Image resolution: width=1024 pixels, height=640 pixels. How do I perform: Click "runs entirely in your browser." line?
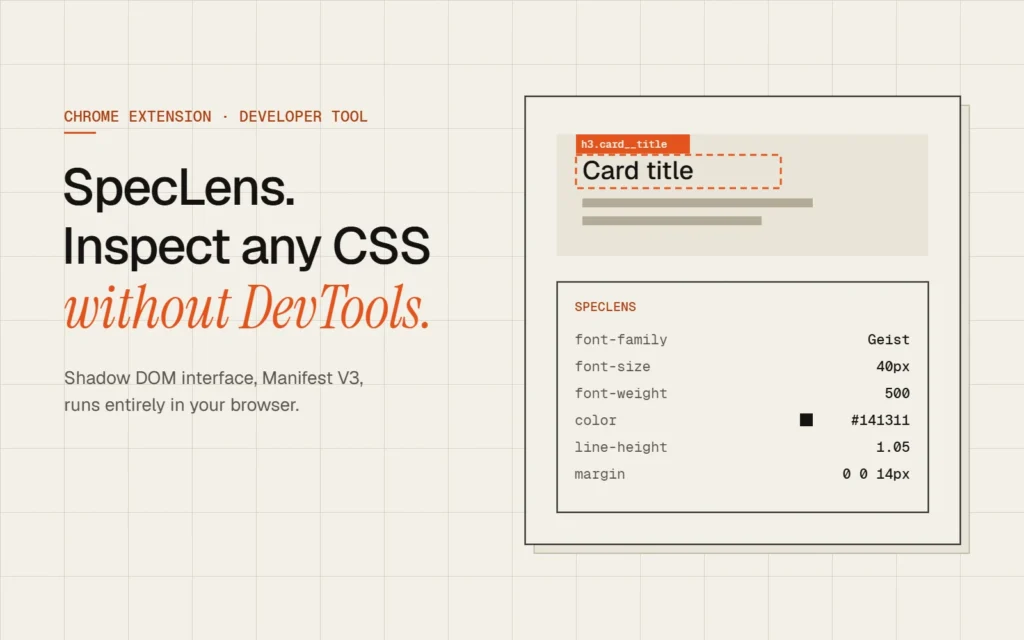coord(182,405)
